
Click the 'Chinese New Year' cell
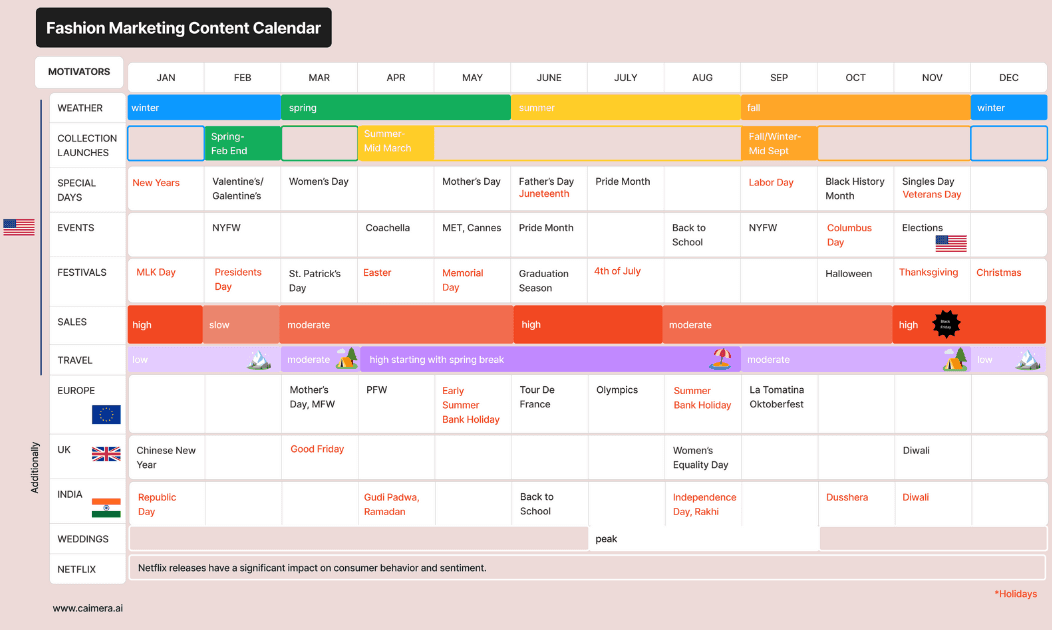(166, 458)
